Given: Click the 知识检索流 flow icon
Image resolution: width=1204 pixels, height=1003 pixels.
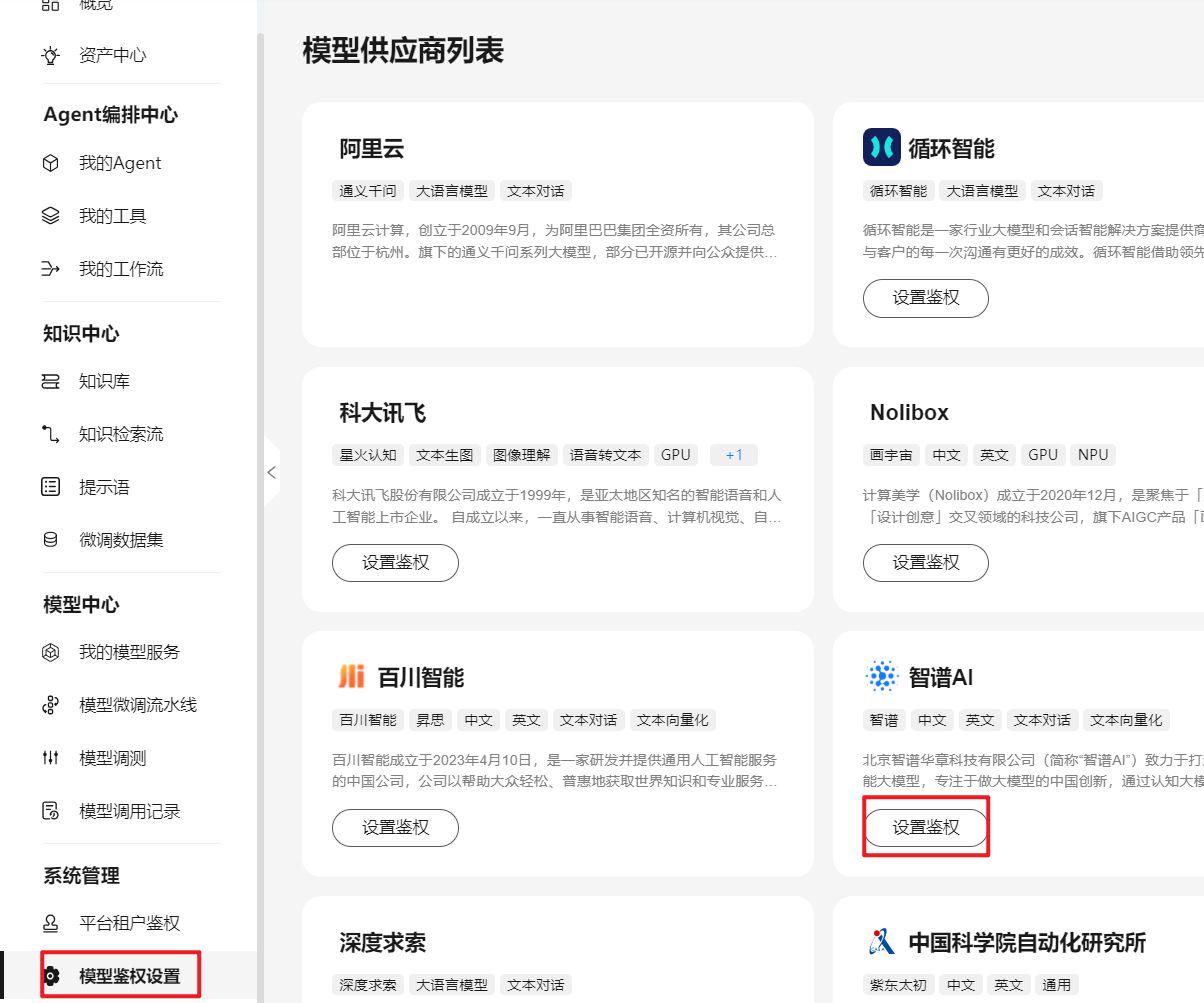Looking at the screenshot, I should click(x=51, y=434).
